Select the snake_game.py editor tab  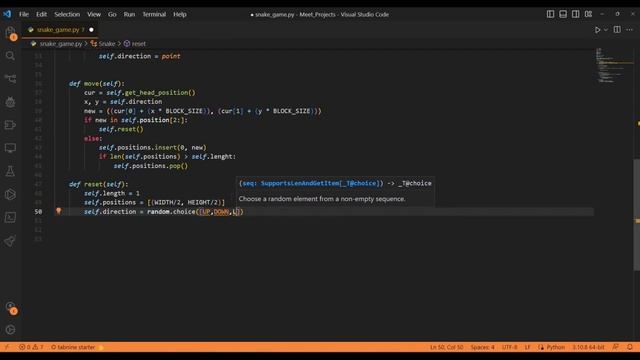click(x=60, y=30)
